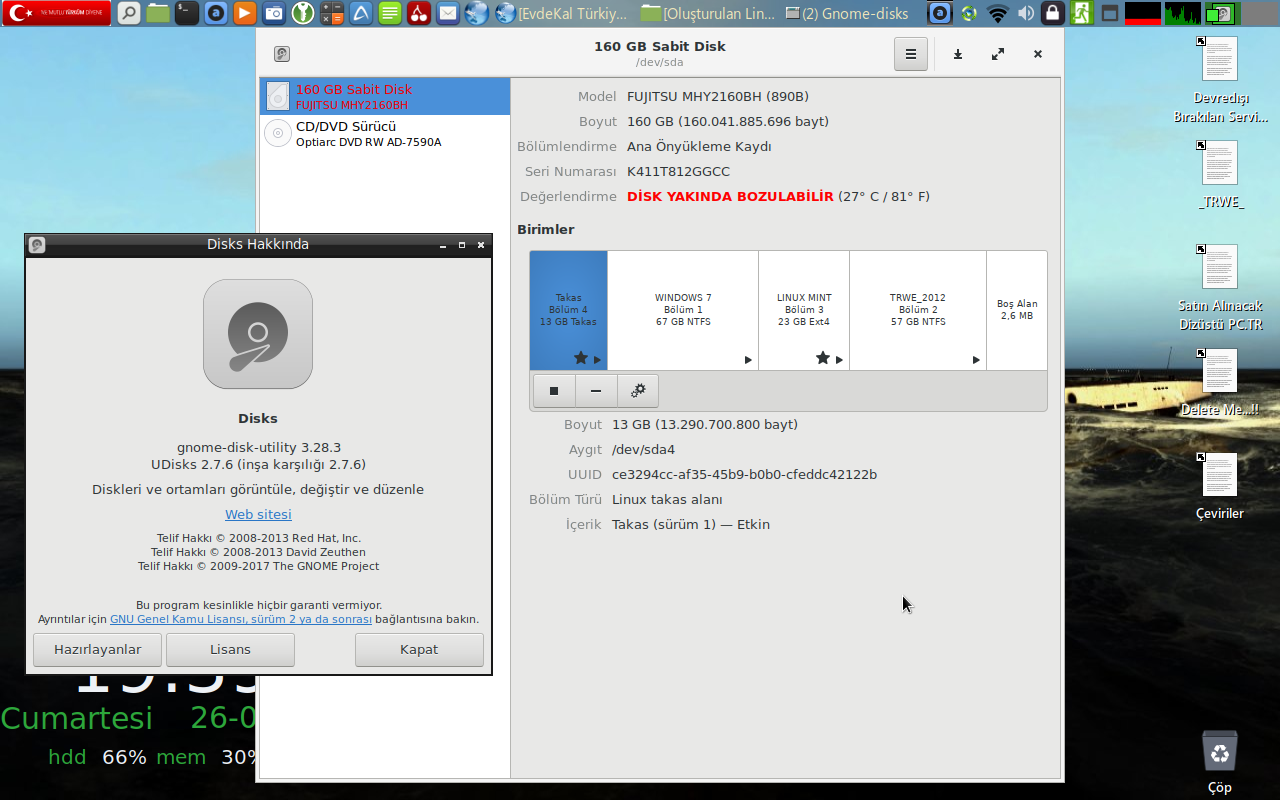Click the DİSK YAKINDA BOZULABİLİR warning
The height and width of the screenshot is (800, 1280).
(730, 196)
